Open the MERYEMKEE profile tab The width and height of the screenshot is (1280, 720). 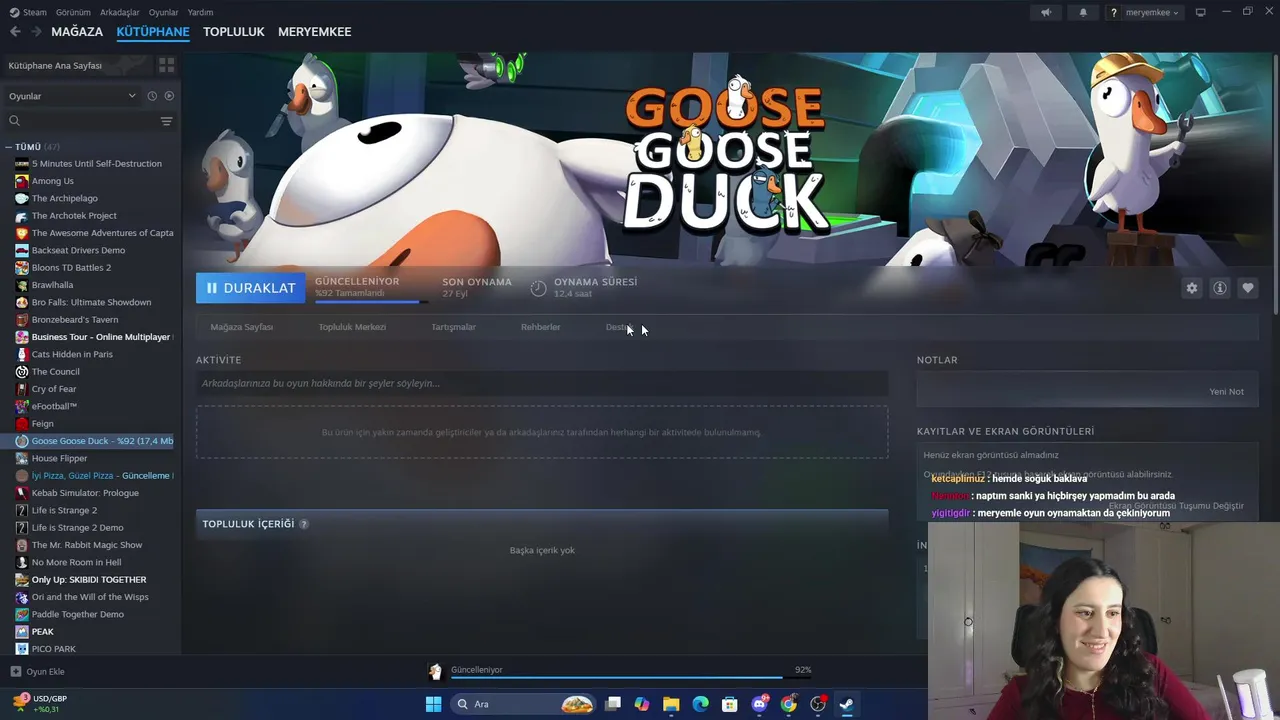tap(314, 32)
